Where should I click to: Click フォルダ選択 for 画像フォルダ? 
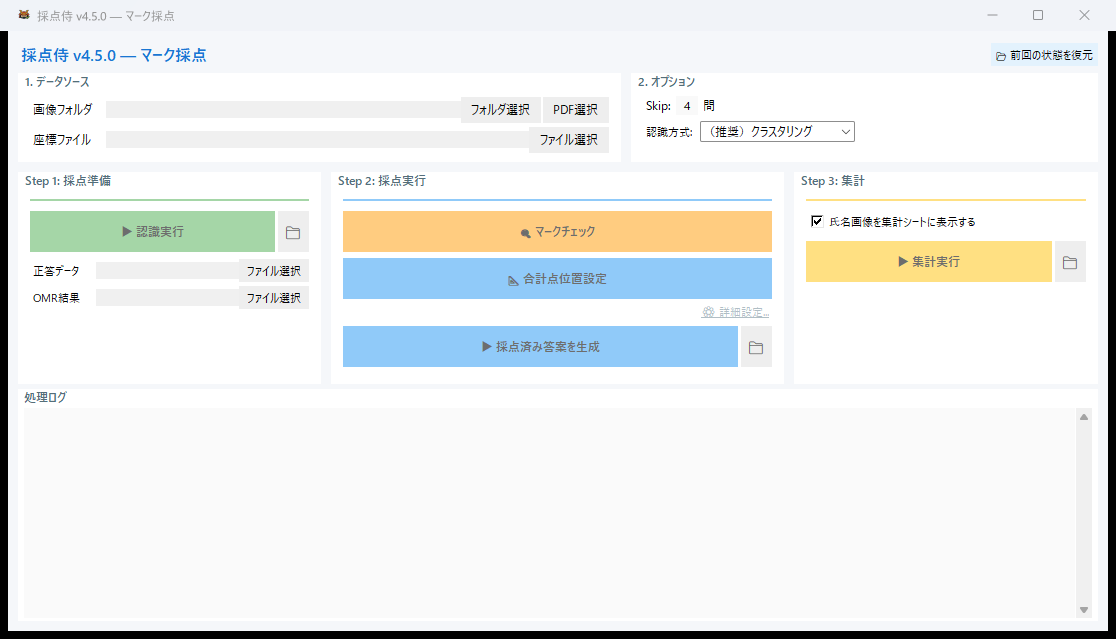pos(500,109)
